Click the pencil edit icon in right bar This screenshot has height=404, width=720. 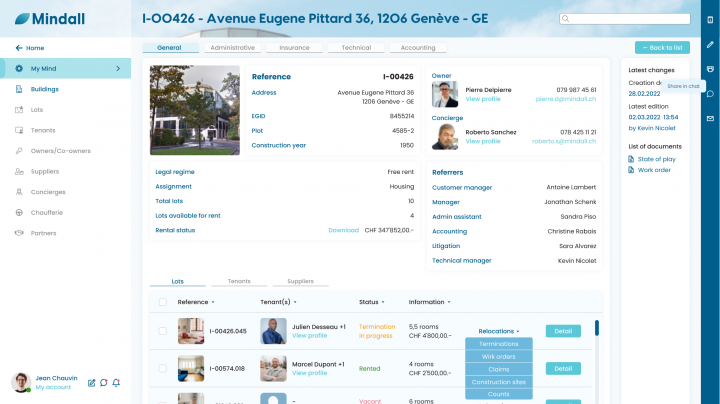click(x=710, y=45)
